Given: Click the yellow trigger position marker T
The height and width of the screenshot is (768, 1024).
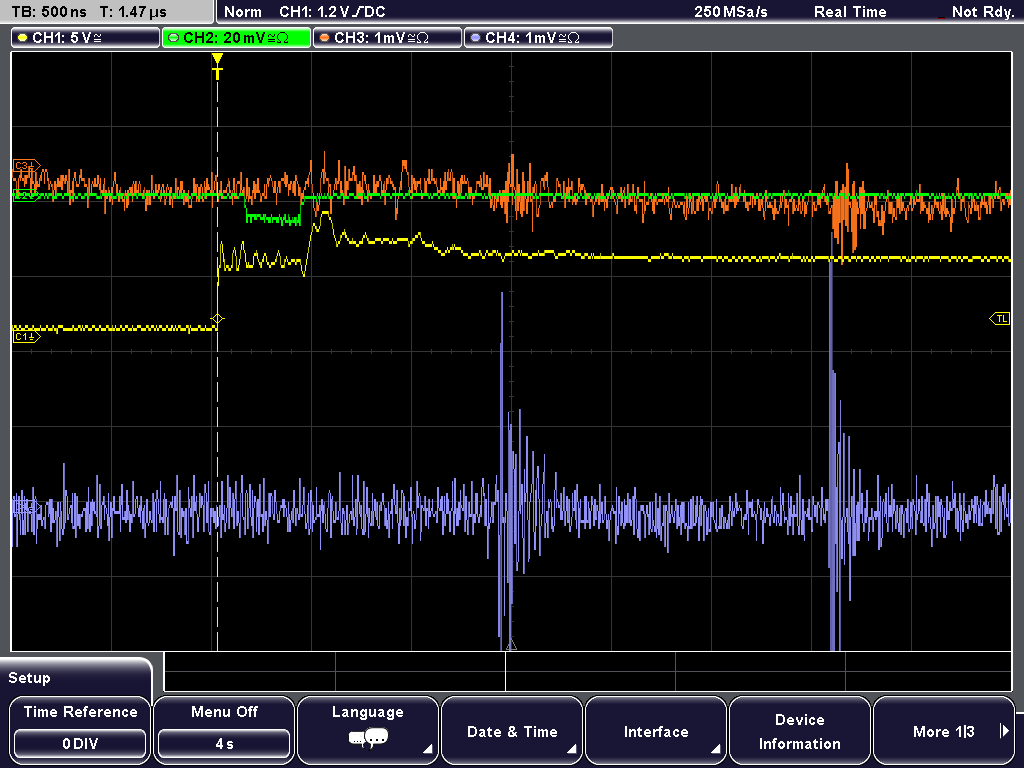Looking at the screenshot, I should click(x=217, y=67).
